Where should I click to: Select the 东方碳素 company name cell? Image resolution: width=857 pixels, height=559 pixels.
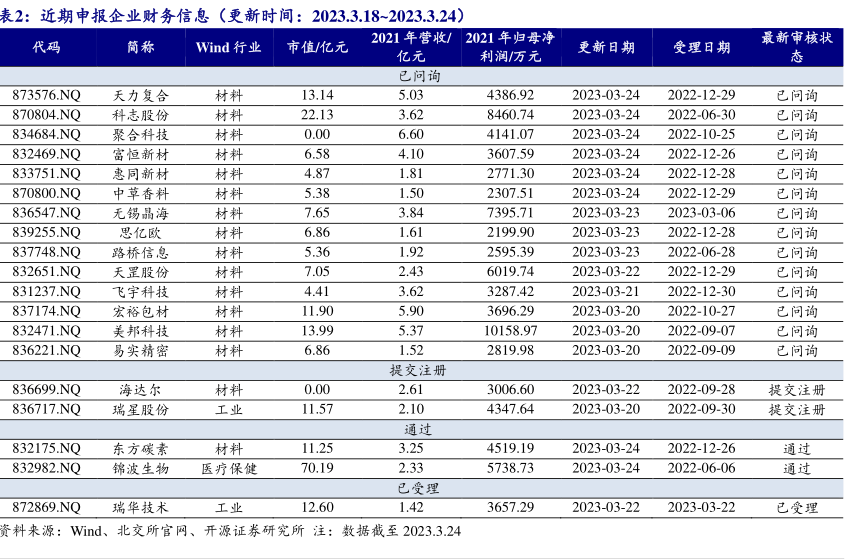(x=141, y=449)
